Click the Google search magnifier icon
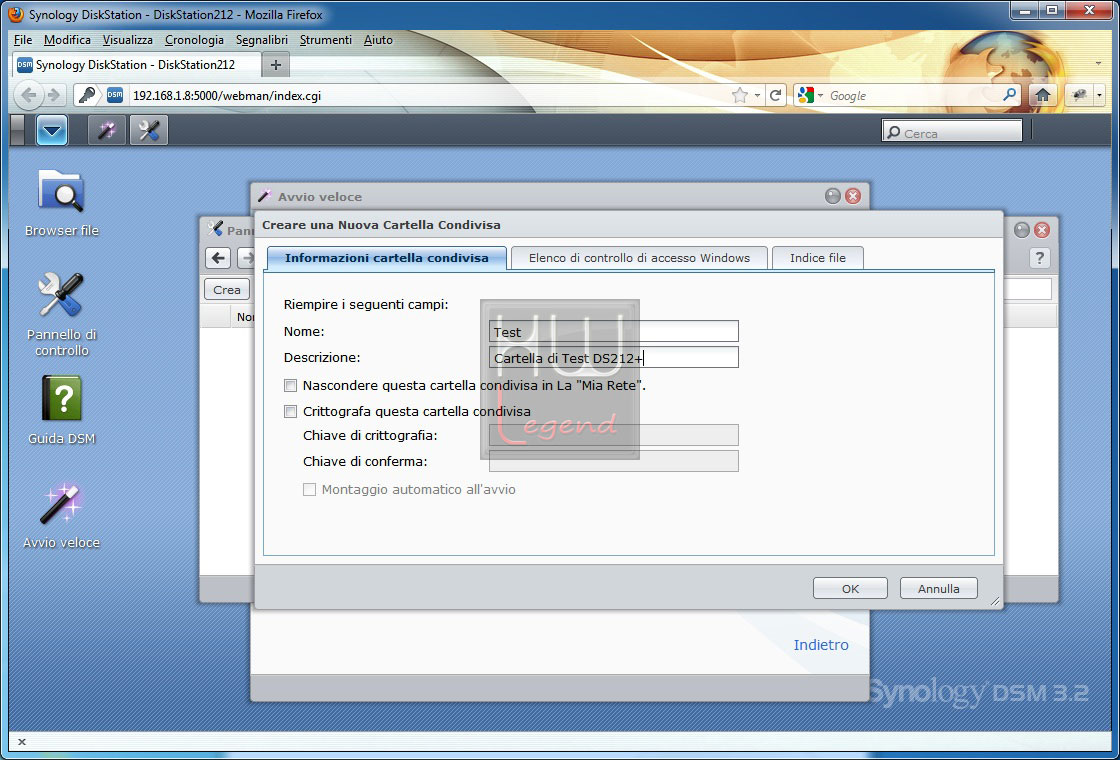Viewport: 1120px width, 760px height. pos(1010,94)
